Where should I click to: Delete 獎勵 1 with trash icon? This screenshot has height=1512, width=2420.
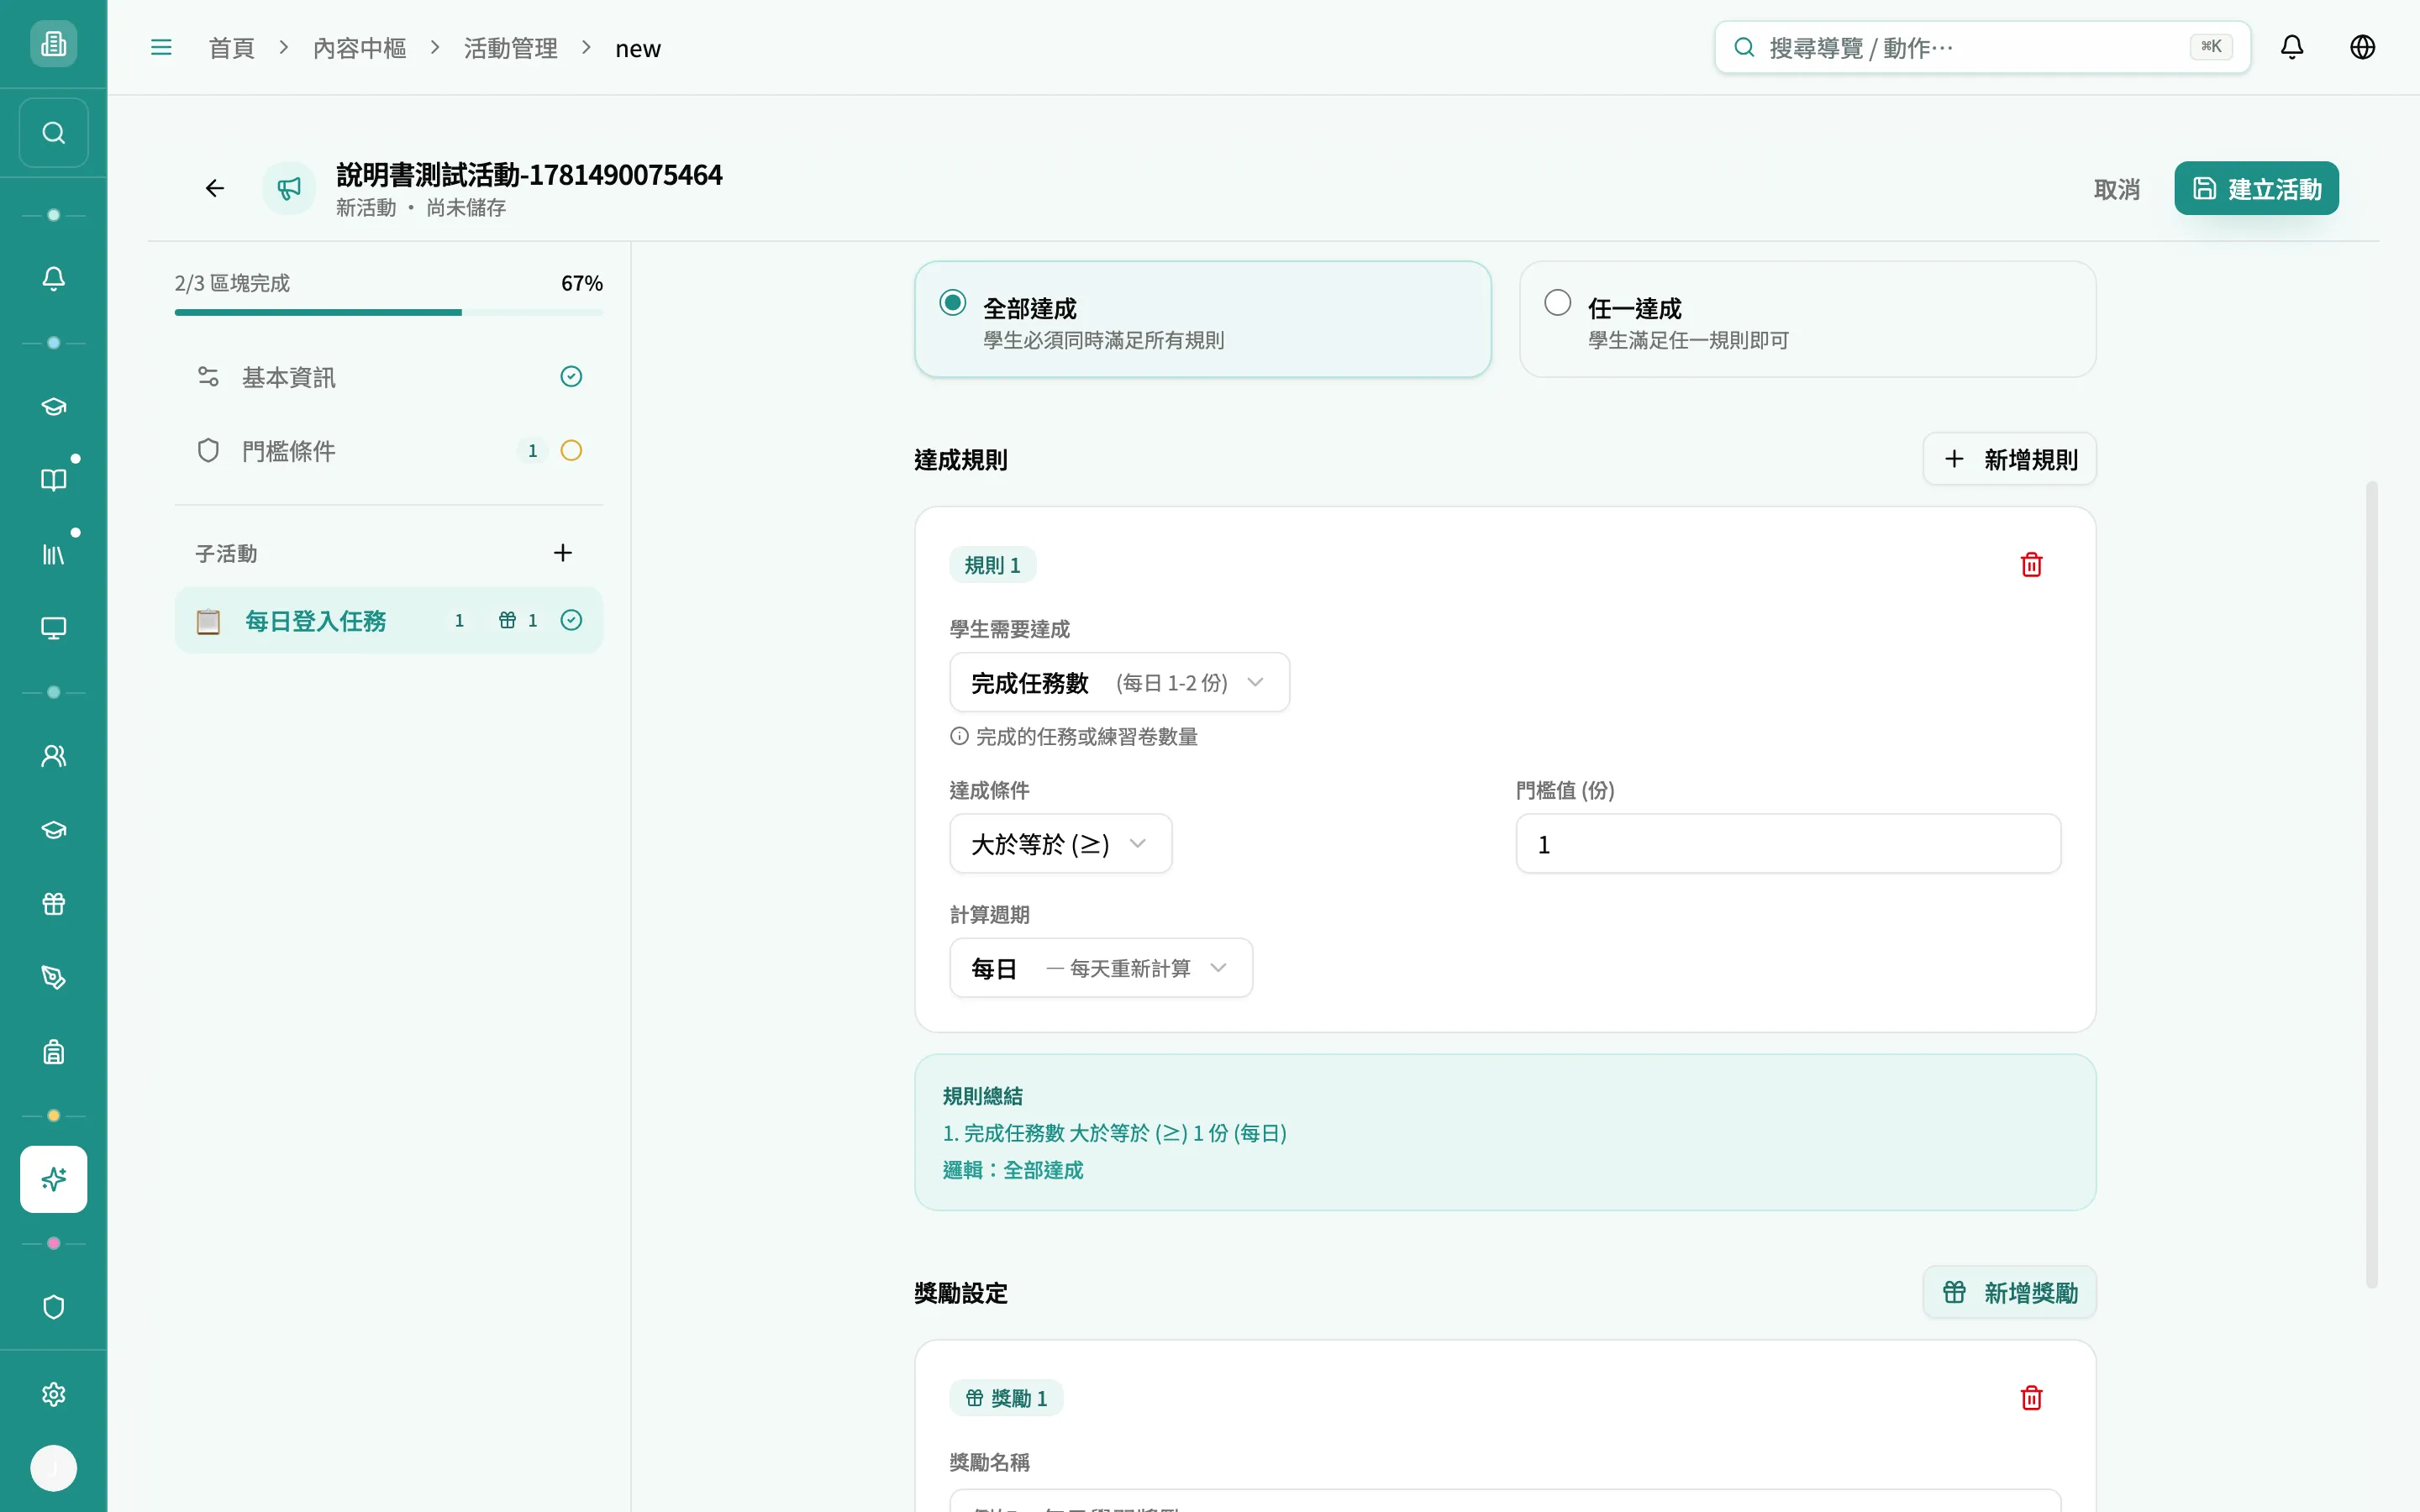pyautogui.click(x=2031, y=1398)
